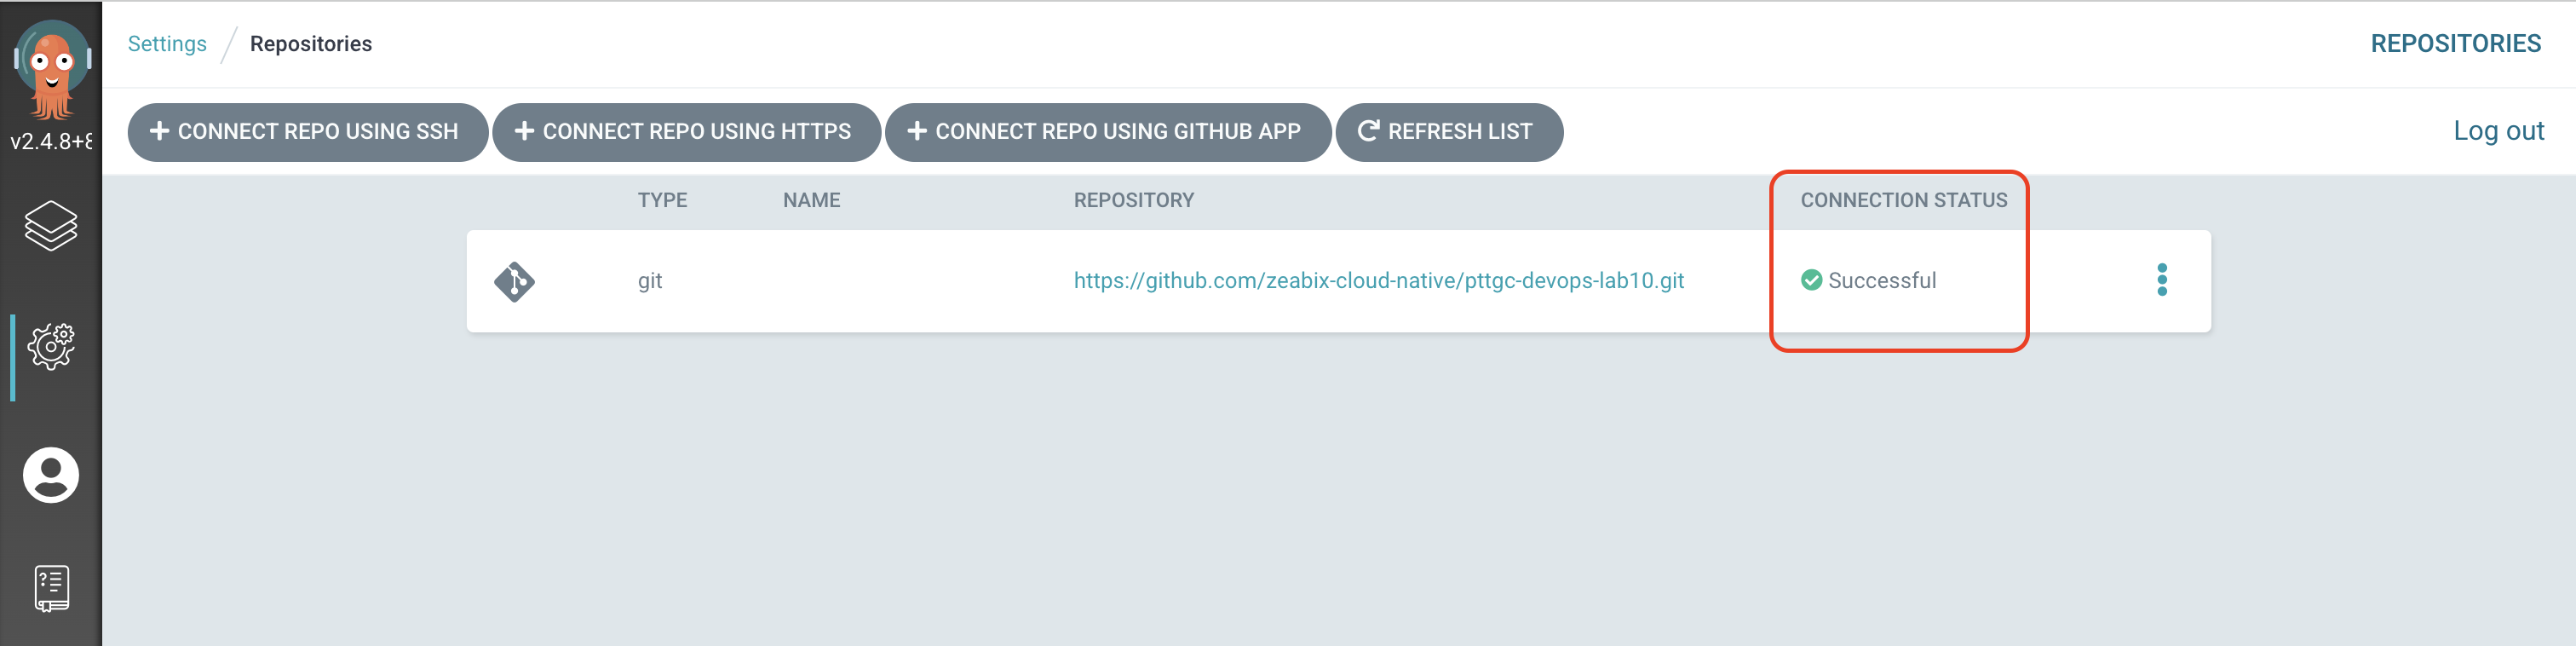
Task: Click the v2.4.8 version label
Action: pyautogui.click(x=51, y=142)
